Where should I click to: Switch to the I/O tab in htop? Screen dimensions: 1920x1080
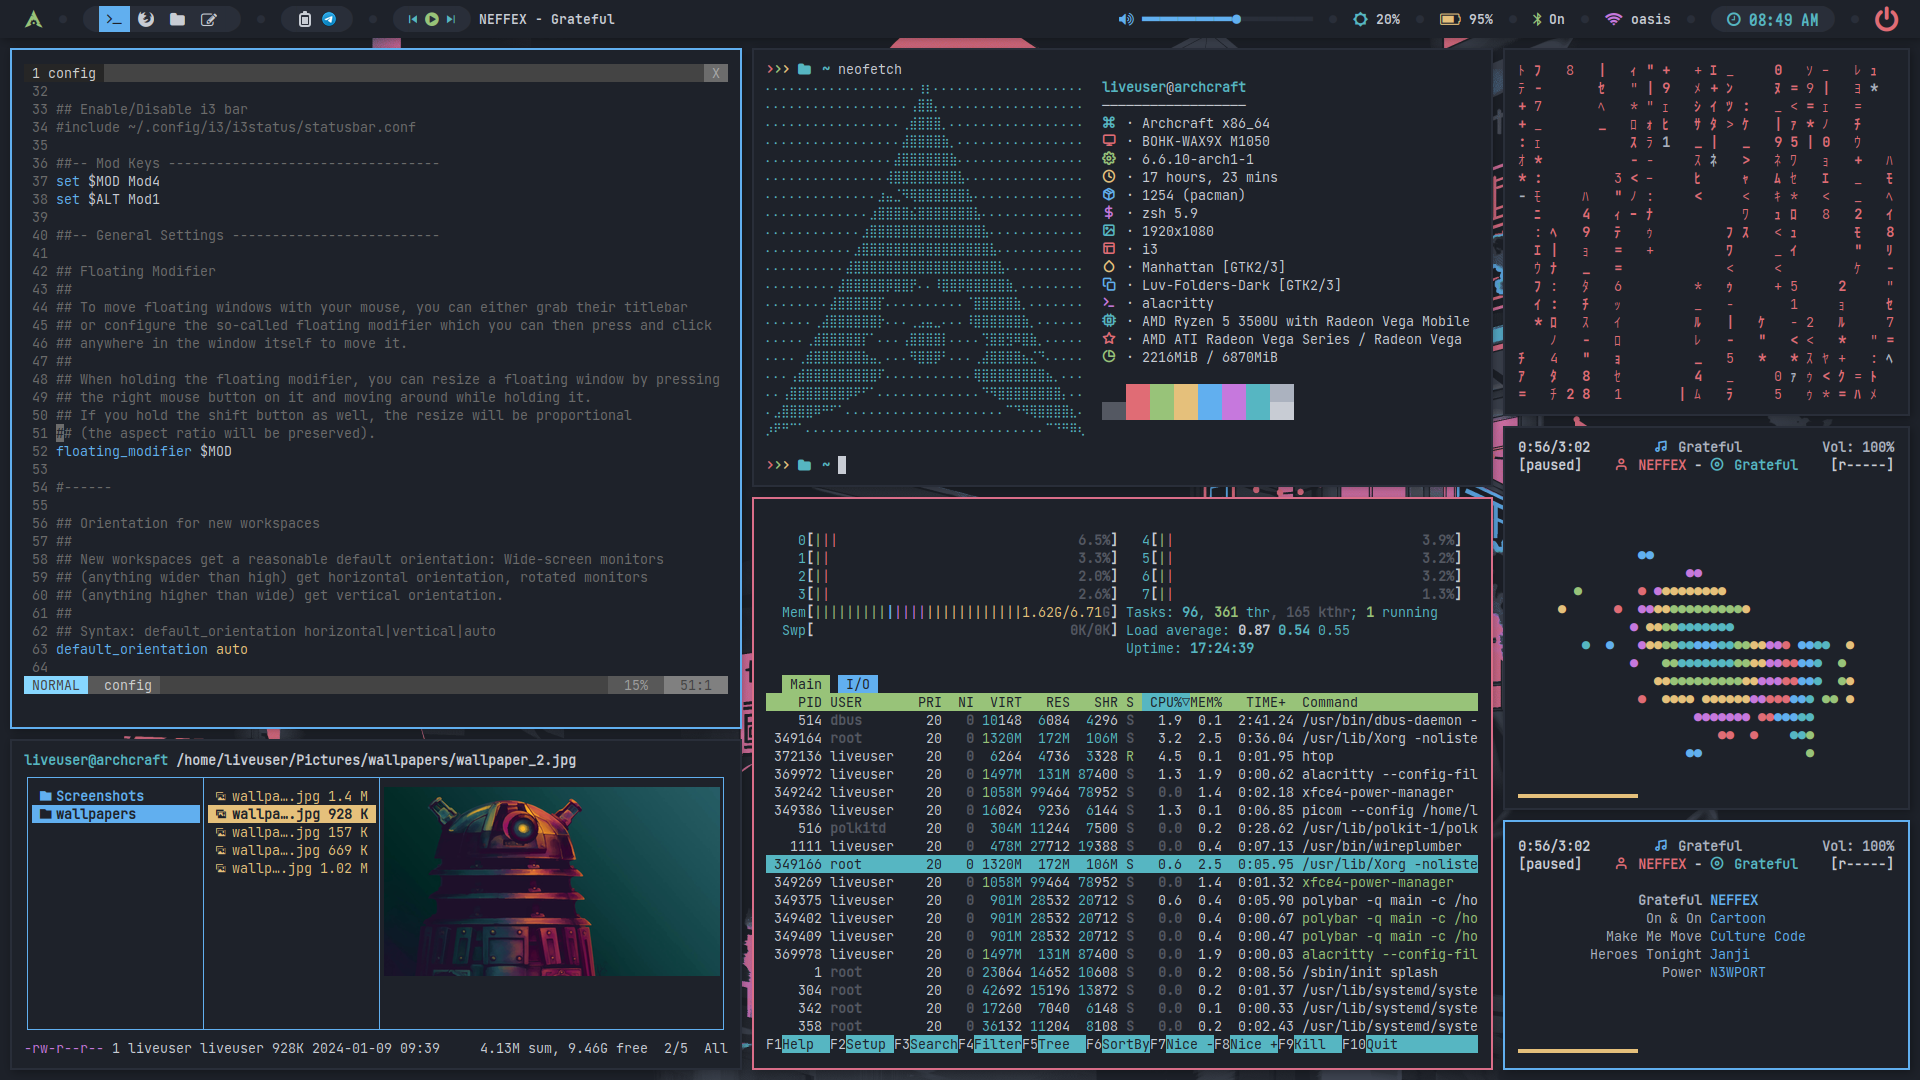[x=857, y=684]
